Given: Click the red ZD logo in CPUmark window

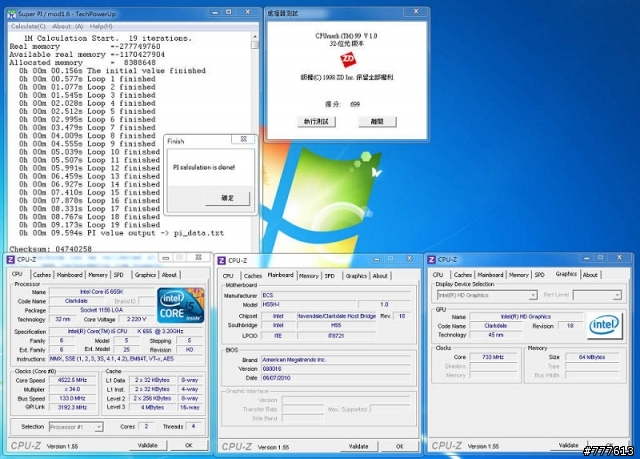Looking at the screenshot, I should click(348, 60).
